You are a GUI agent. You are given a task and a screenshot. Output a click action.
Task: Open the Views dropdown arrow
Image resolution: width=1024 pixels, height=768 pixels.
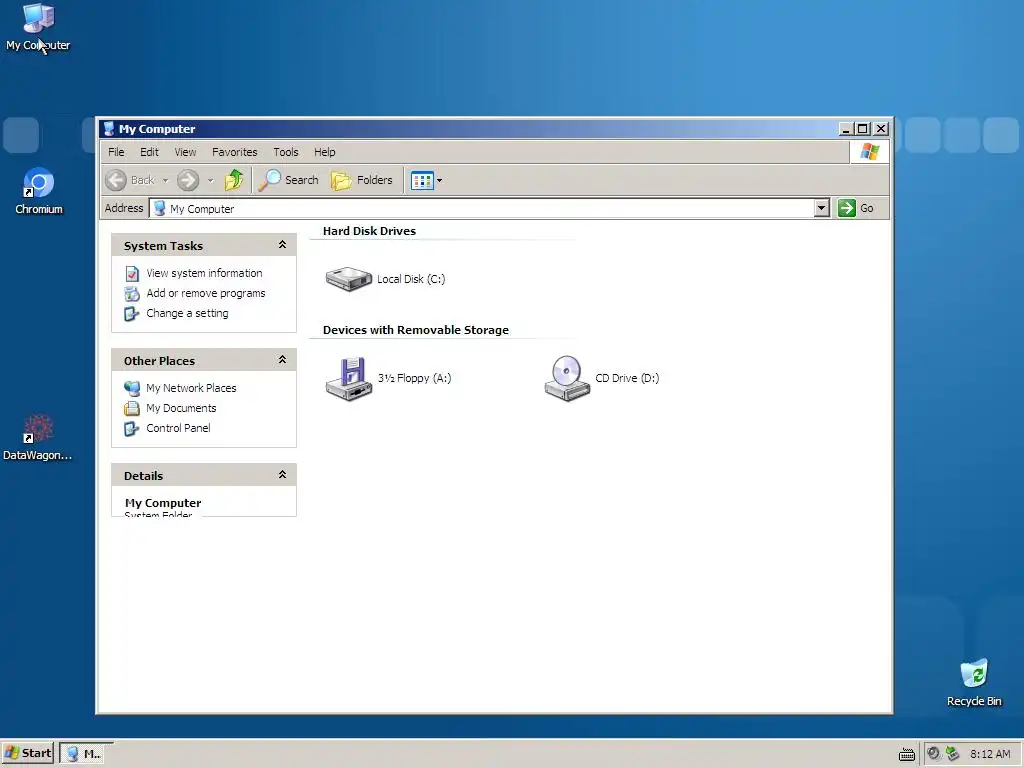click(440, 180)
